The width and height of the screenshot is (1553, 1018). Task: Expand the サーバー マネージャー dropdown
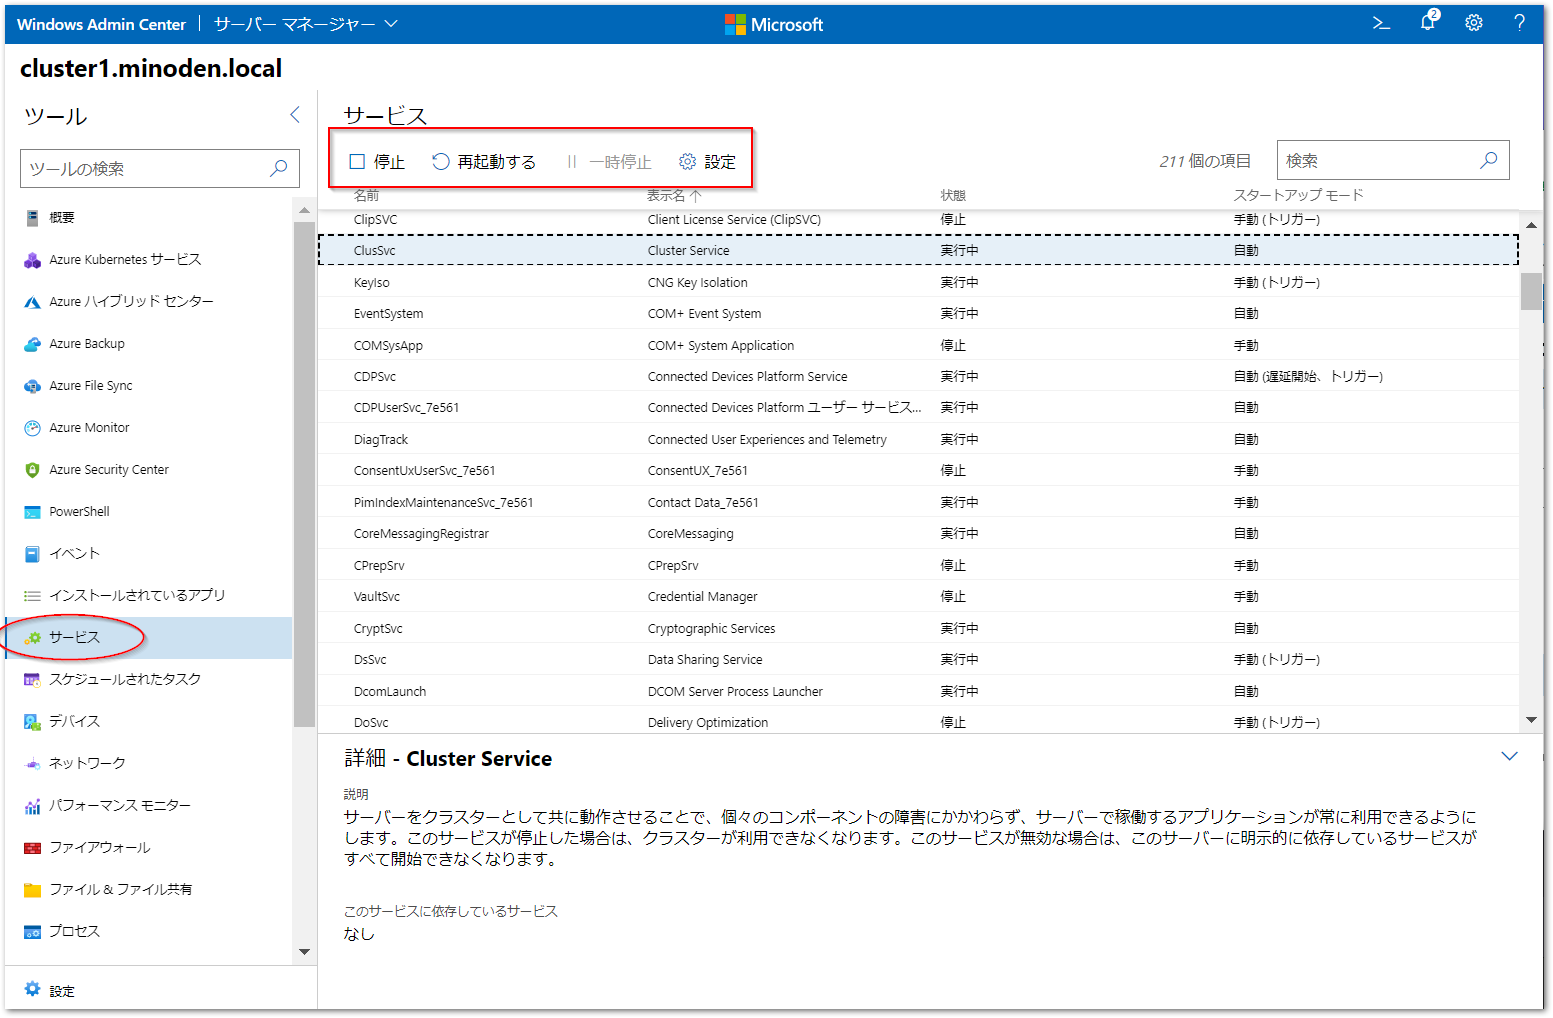(305, 22)
